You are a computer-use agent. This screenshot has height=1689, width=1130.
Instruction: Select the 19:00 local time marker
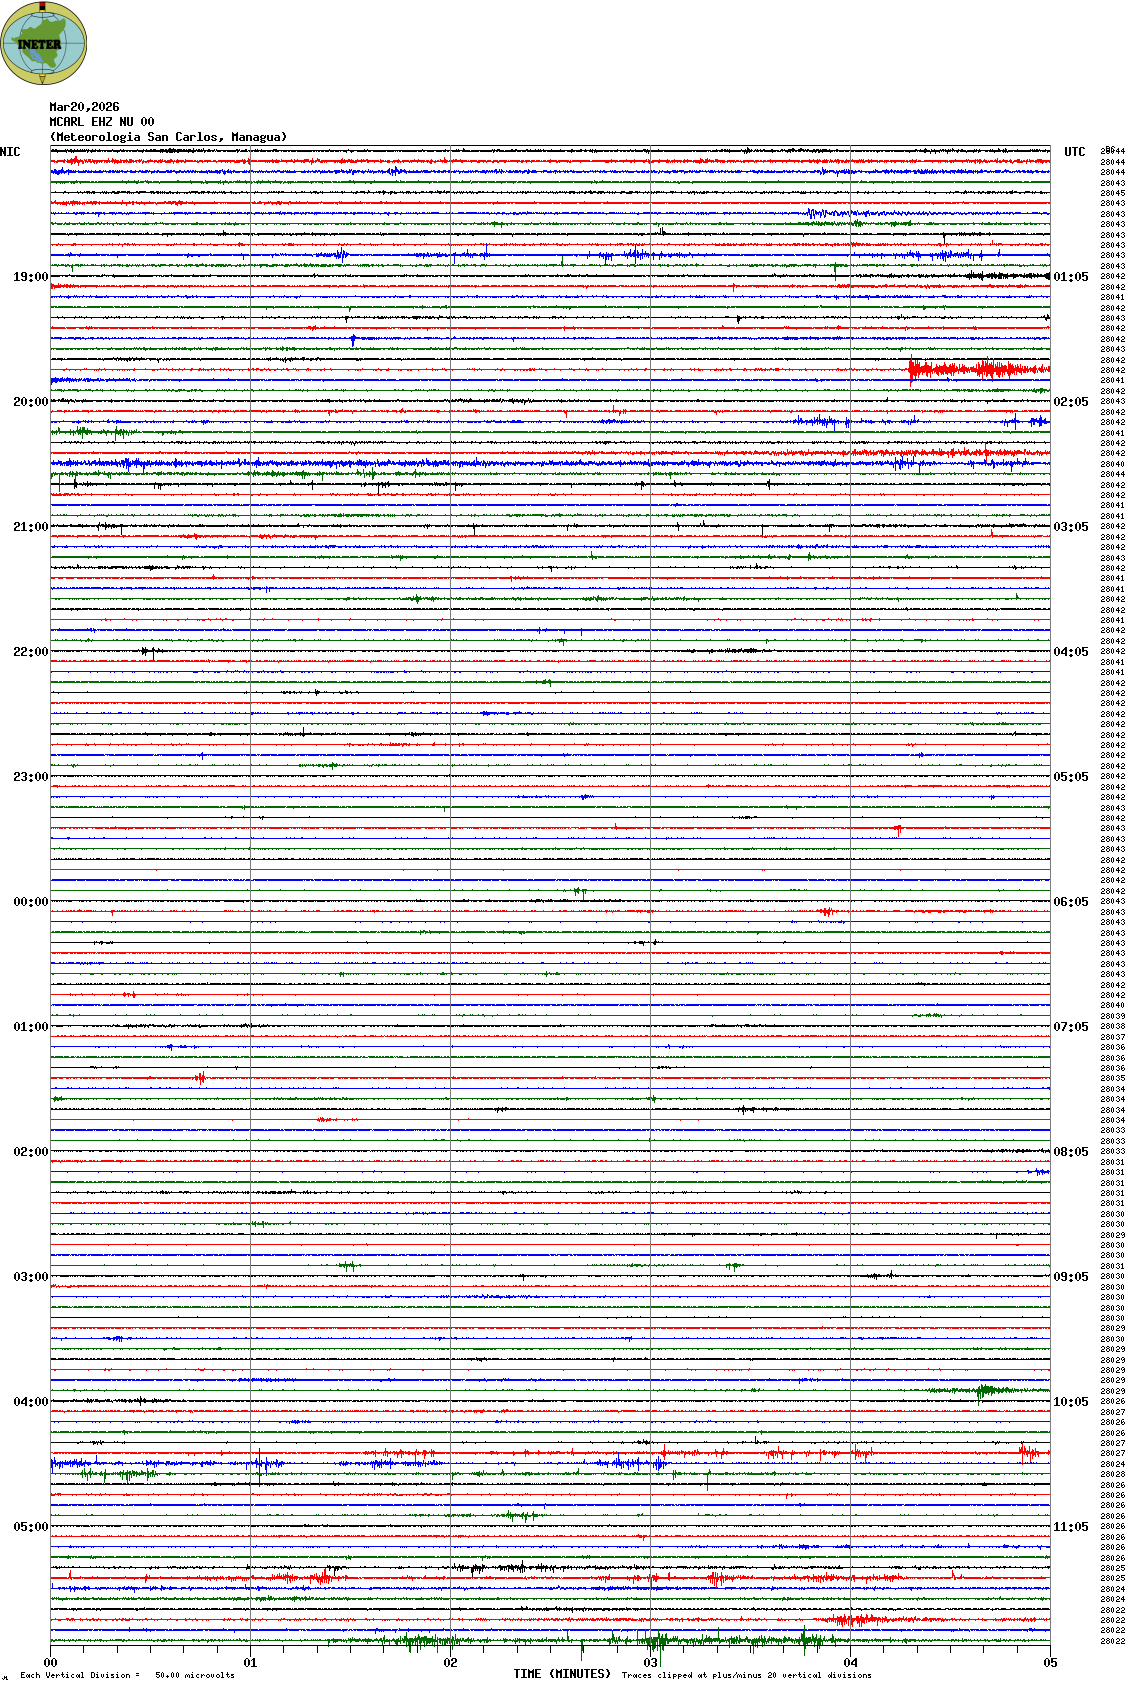tap(30, 277)
